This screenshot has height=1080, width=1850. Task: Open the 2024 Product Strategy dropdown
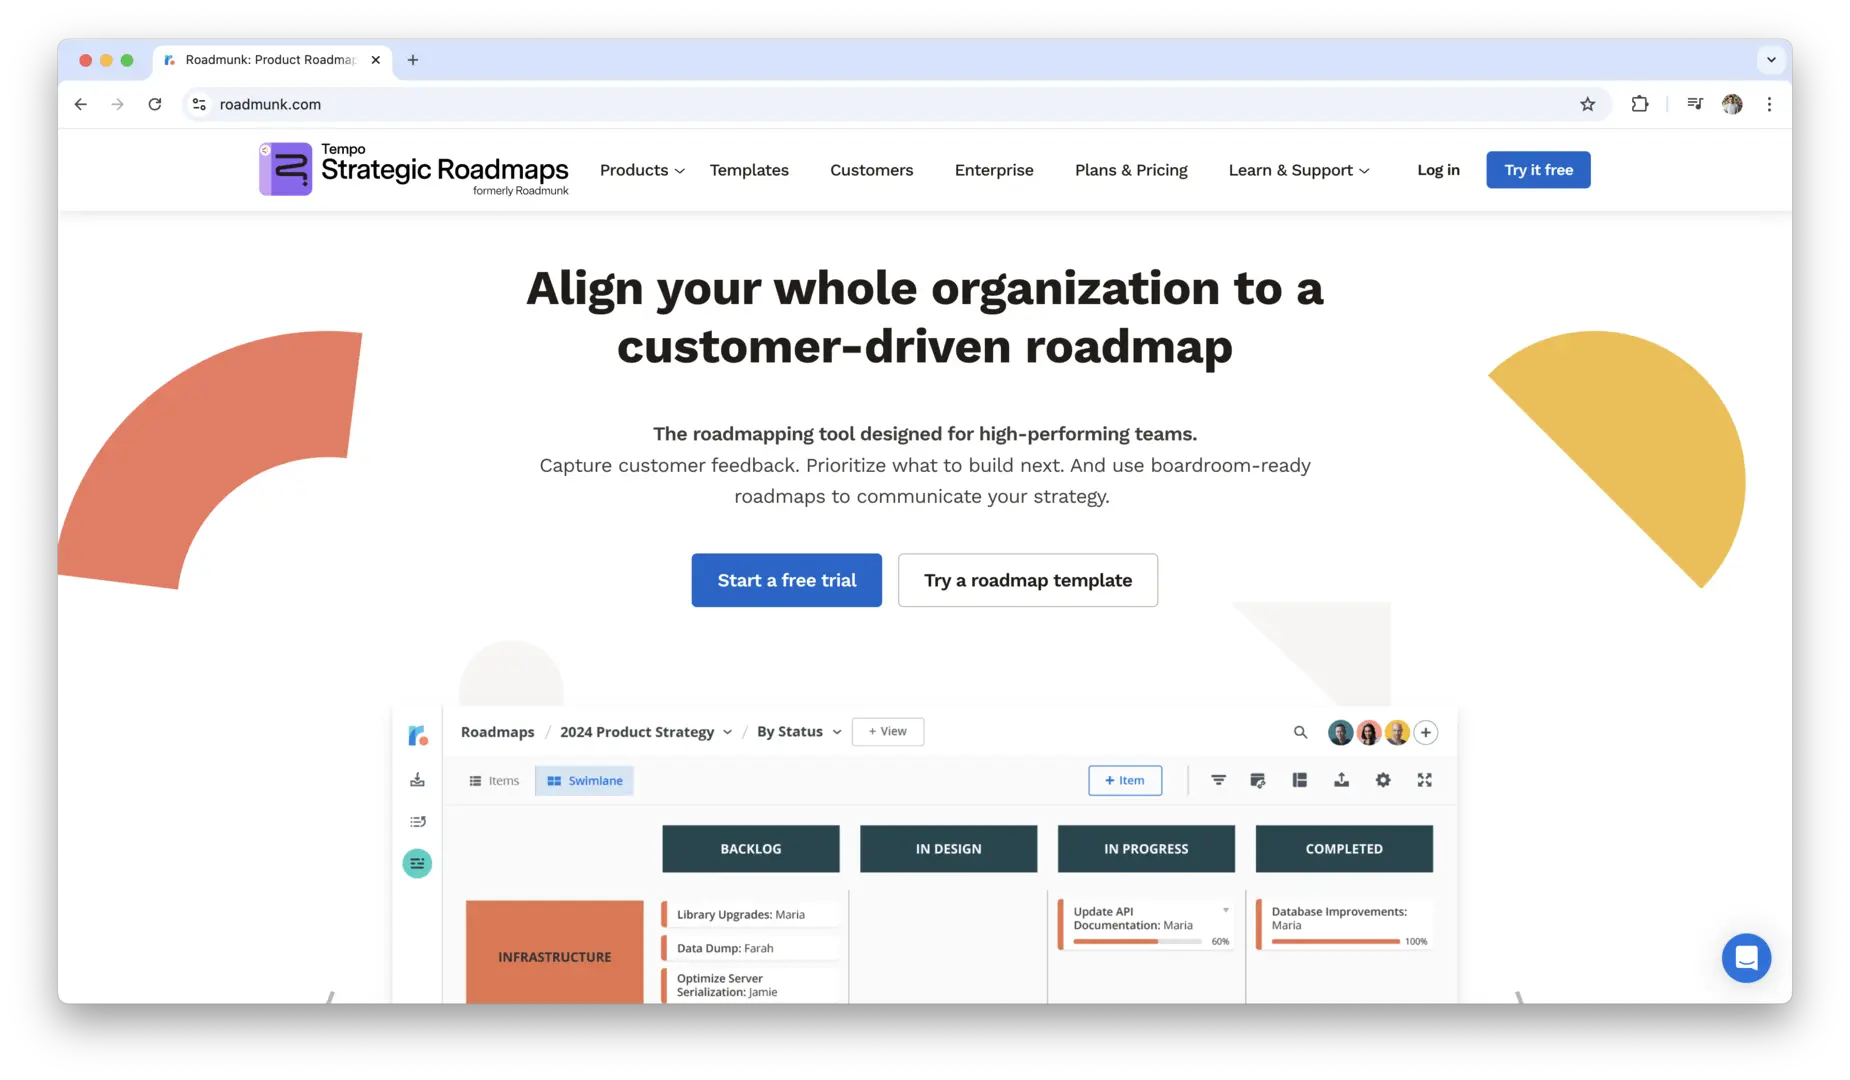point(646,732)
